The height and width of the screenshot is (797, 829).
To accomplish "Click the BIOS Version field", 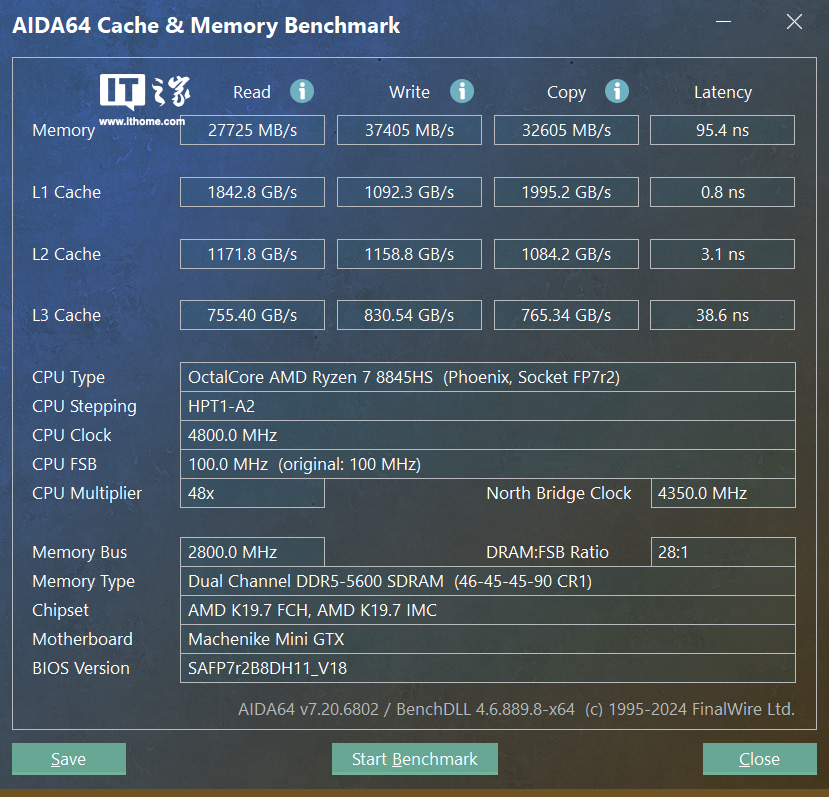I will pyautogui.click(x=487, y=668).
